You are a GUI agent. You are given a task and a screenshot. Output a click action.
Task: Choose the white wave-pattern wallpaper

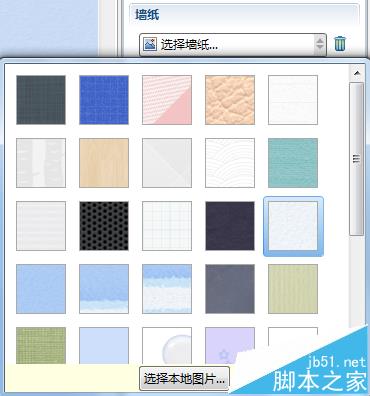point(230,163)
